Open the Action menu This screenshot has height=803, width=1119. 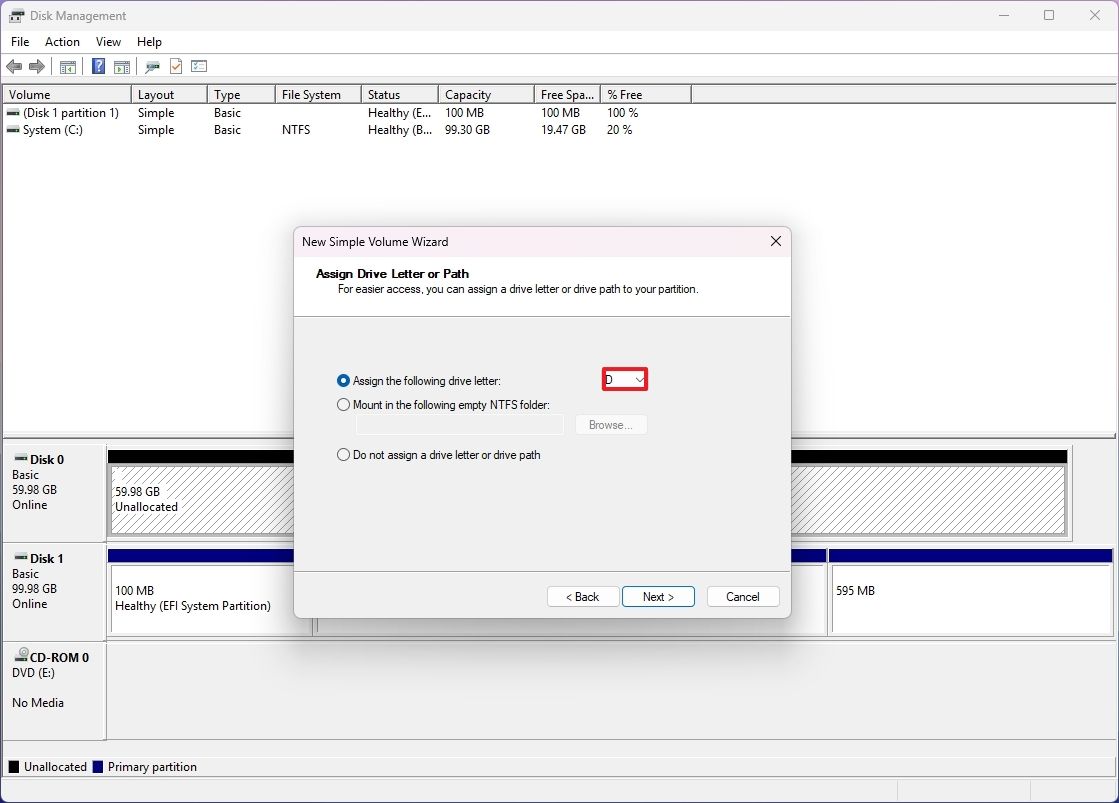coord(62,42)
